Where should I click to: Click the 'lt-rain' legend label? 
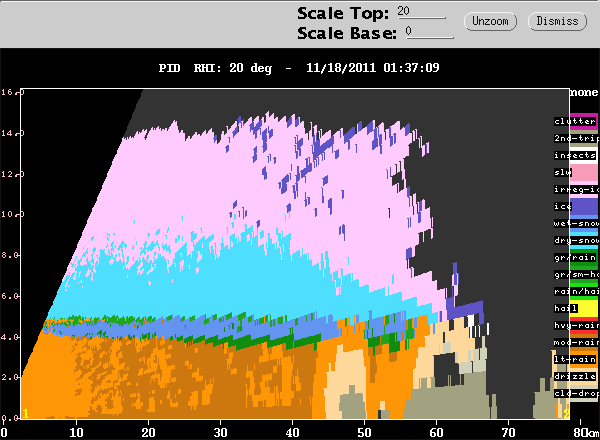click(575, 360)
